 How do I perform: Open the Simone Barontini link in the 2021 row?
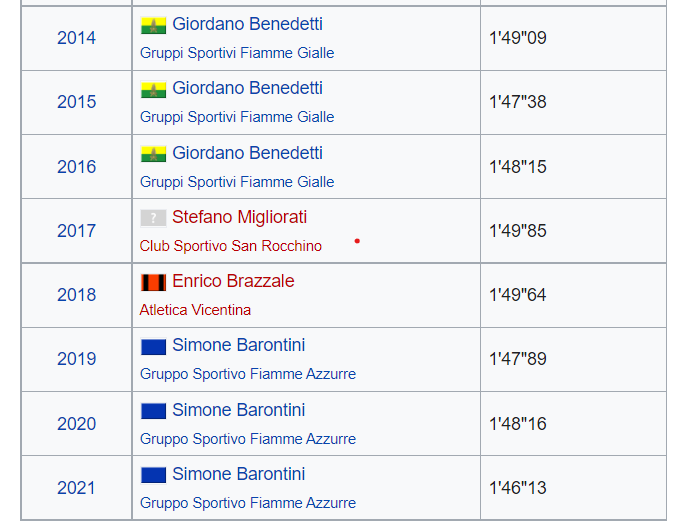click(x=239, y=474)
